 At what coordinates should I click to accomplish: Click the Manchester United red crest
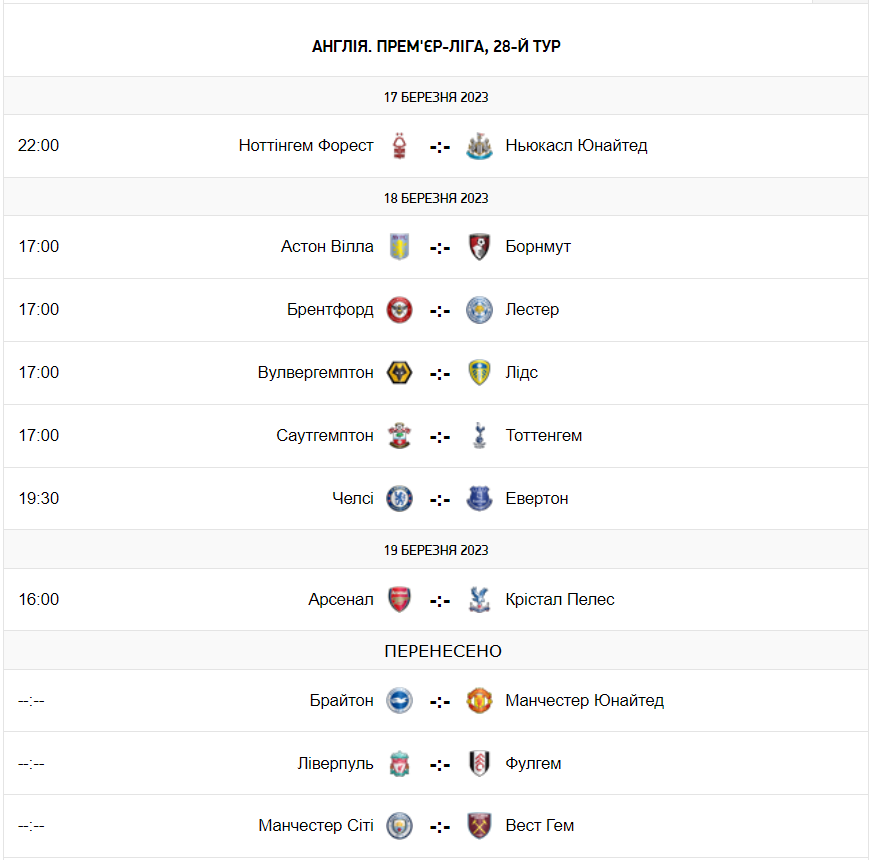coord(479,701)
